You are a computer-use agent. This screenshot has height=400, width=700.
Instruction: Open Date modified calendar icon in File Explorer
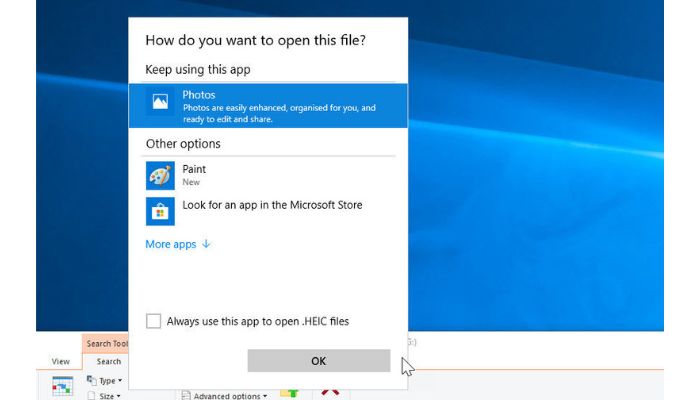[62, 386]
